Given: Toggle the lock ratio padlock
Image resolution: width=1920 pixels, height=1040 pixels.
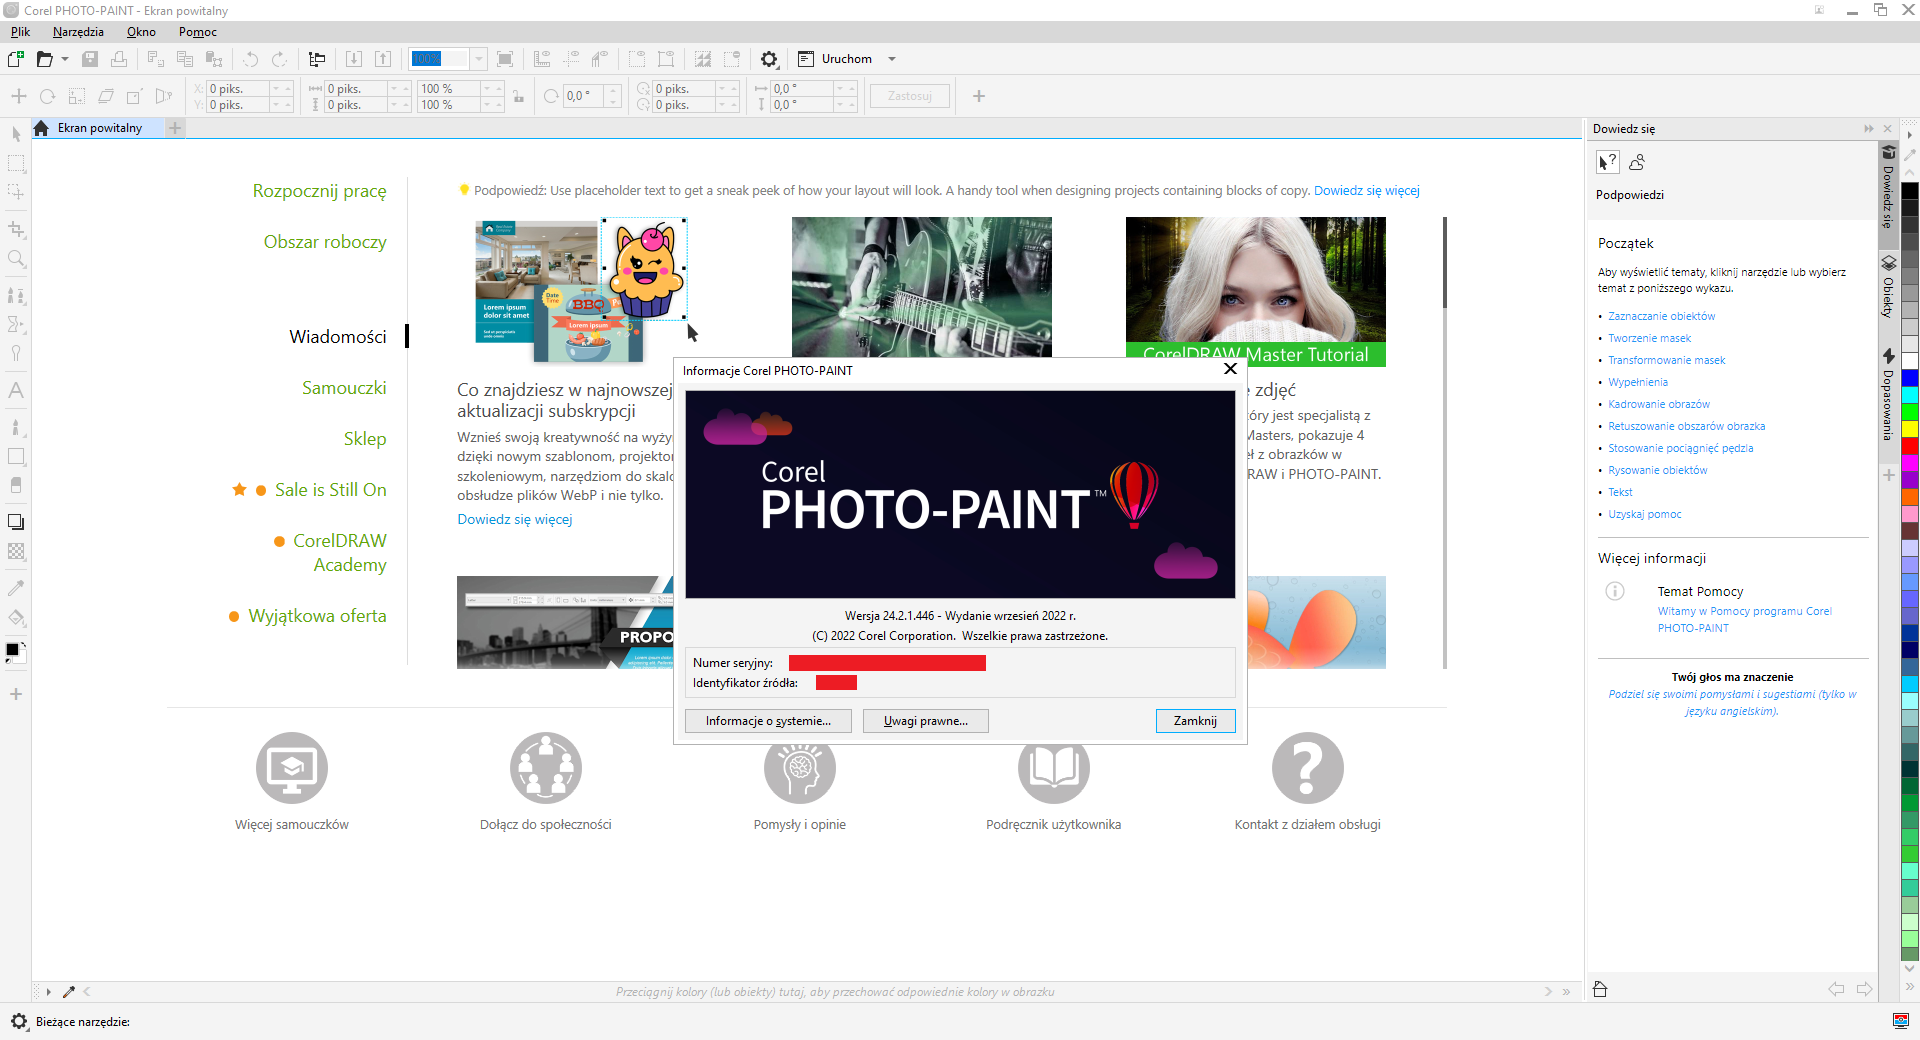Looking at the screenshot, I should pyautogui.click(x=518, y=97).
